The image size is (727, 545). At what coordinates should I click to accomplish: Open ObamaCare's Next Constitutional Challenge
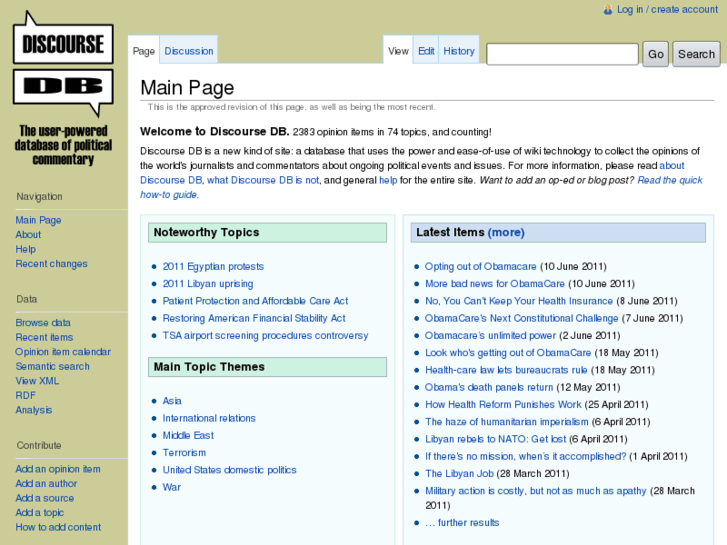[x=522, y=318]
